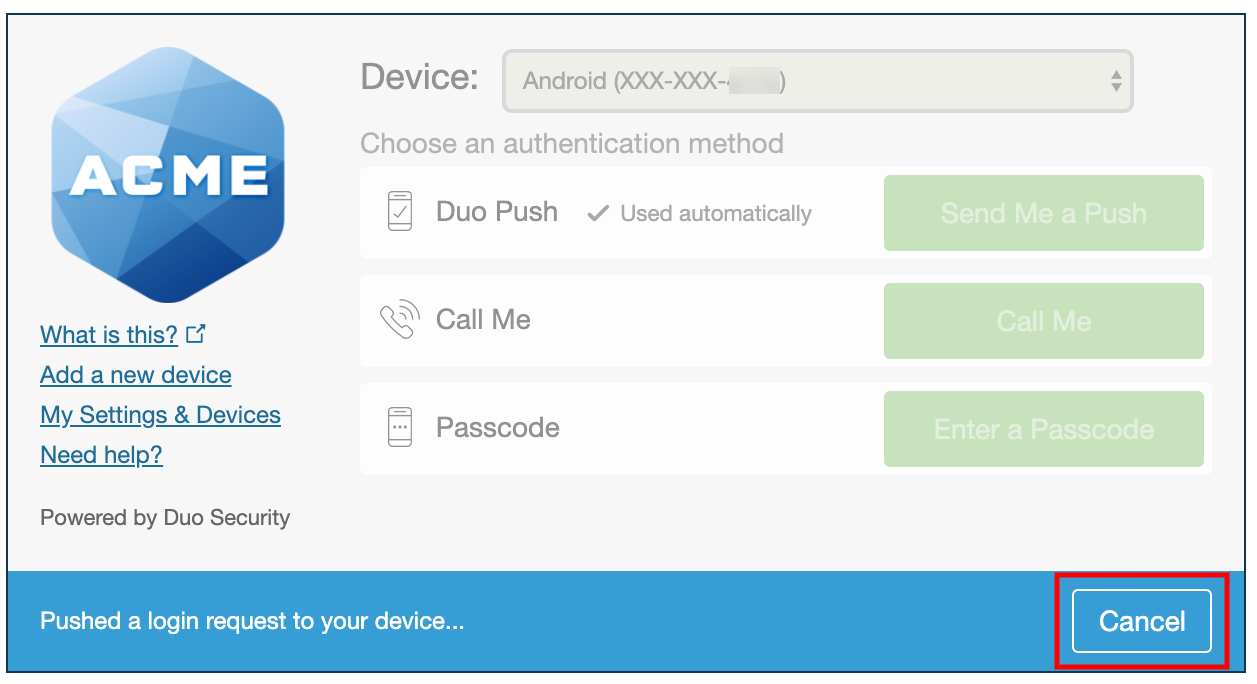This screenshot has width=1257, height=684.
Task: Click the blue push notification status bar
Action: tap(400, 621)
